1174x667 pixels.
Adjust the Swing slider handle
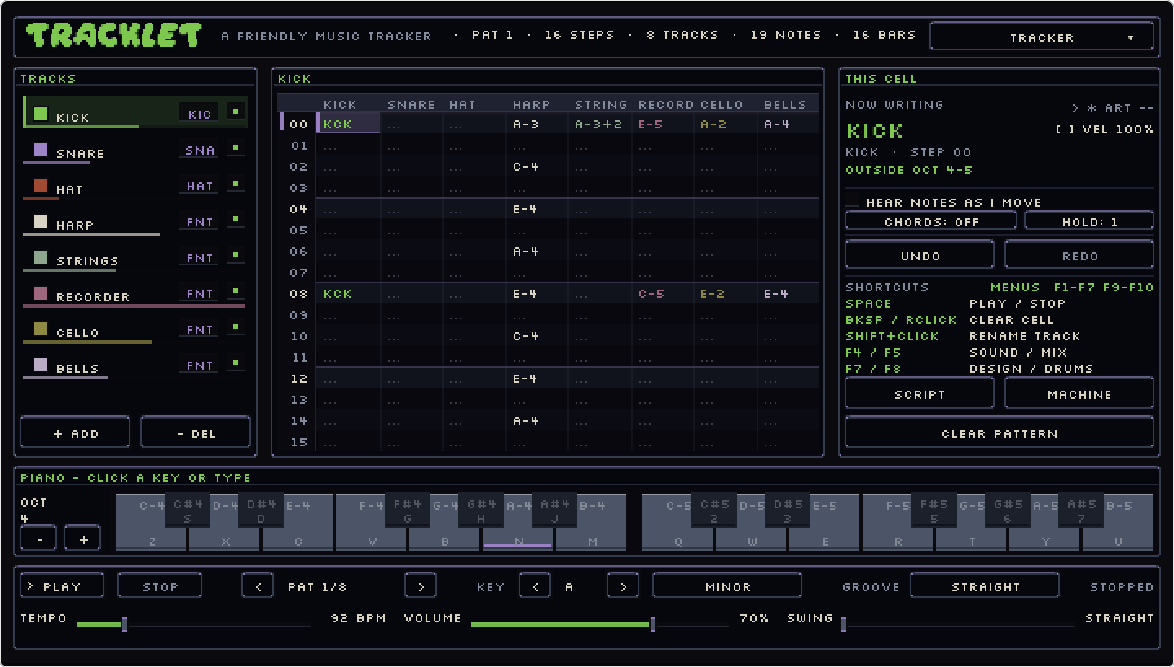pos(843,624)
